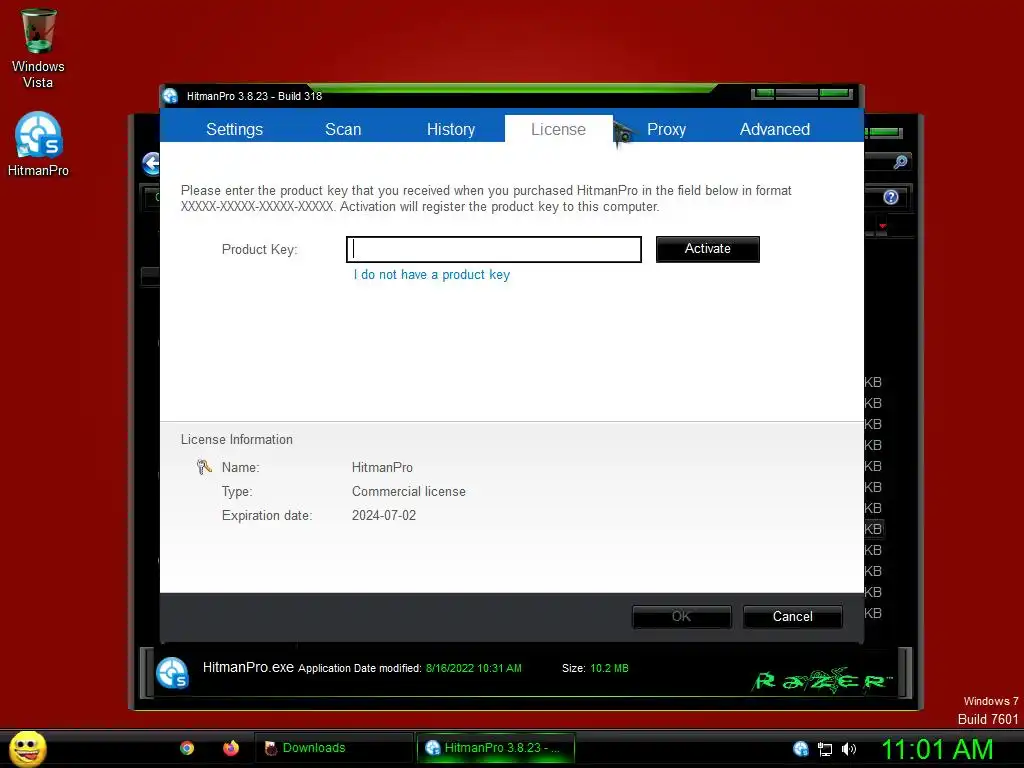Screen dimensions: 1024x768
Task: Click the HitmanPro.exe file name in the details pane
Action: (x=248, y=667)
